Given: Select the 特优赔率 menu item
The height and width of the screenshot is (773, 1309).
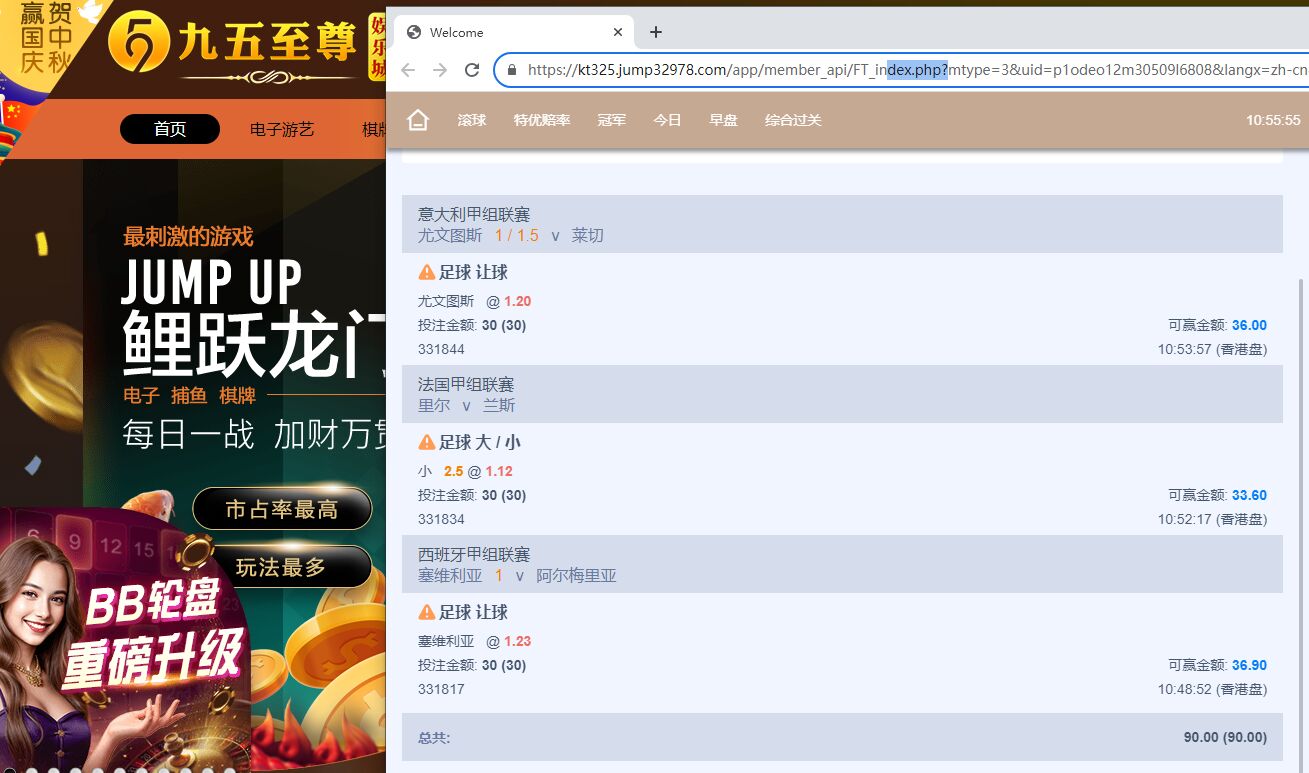Looking at the screenshot, I should (x=542, y=120).
